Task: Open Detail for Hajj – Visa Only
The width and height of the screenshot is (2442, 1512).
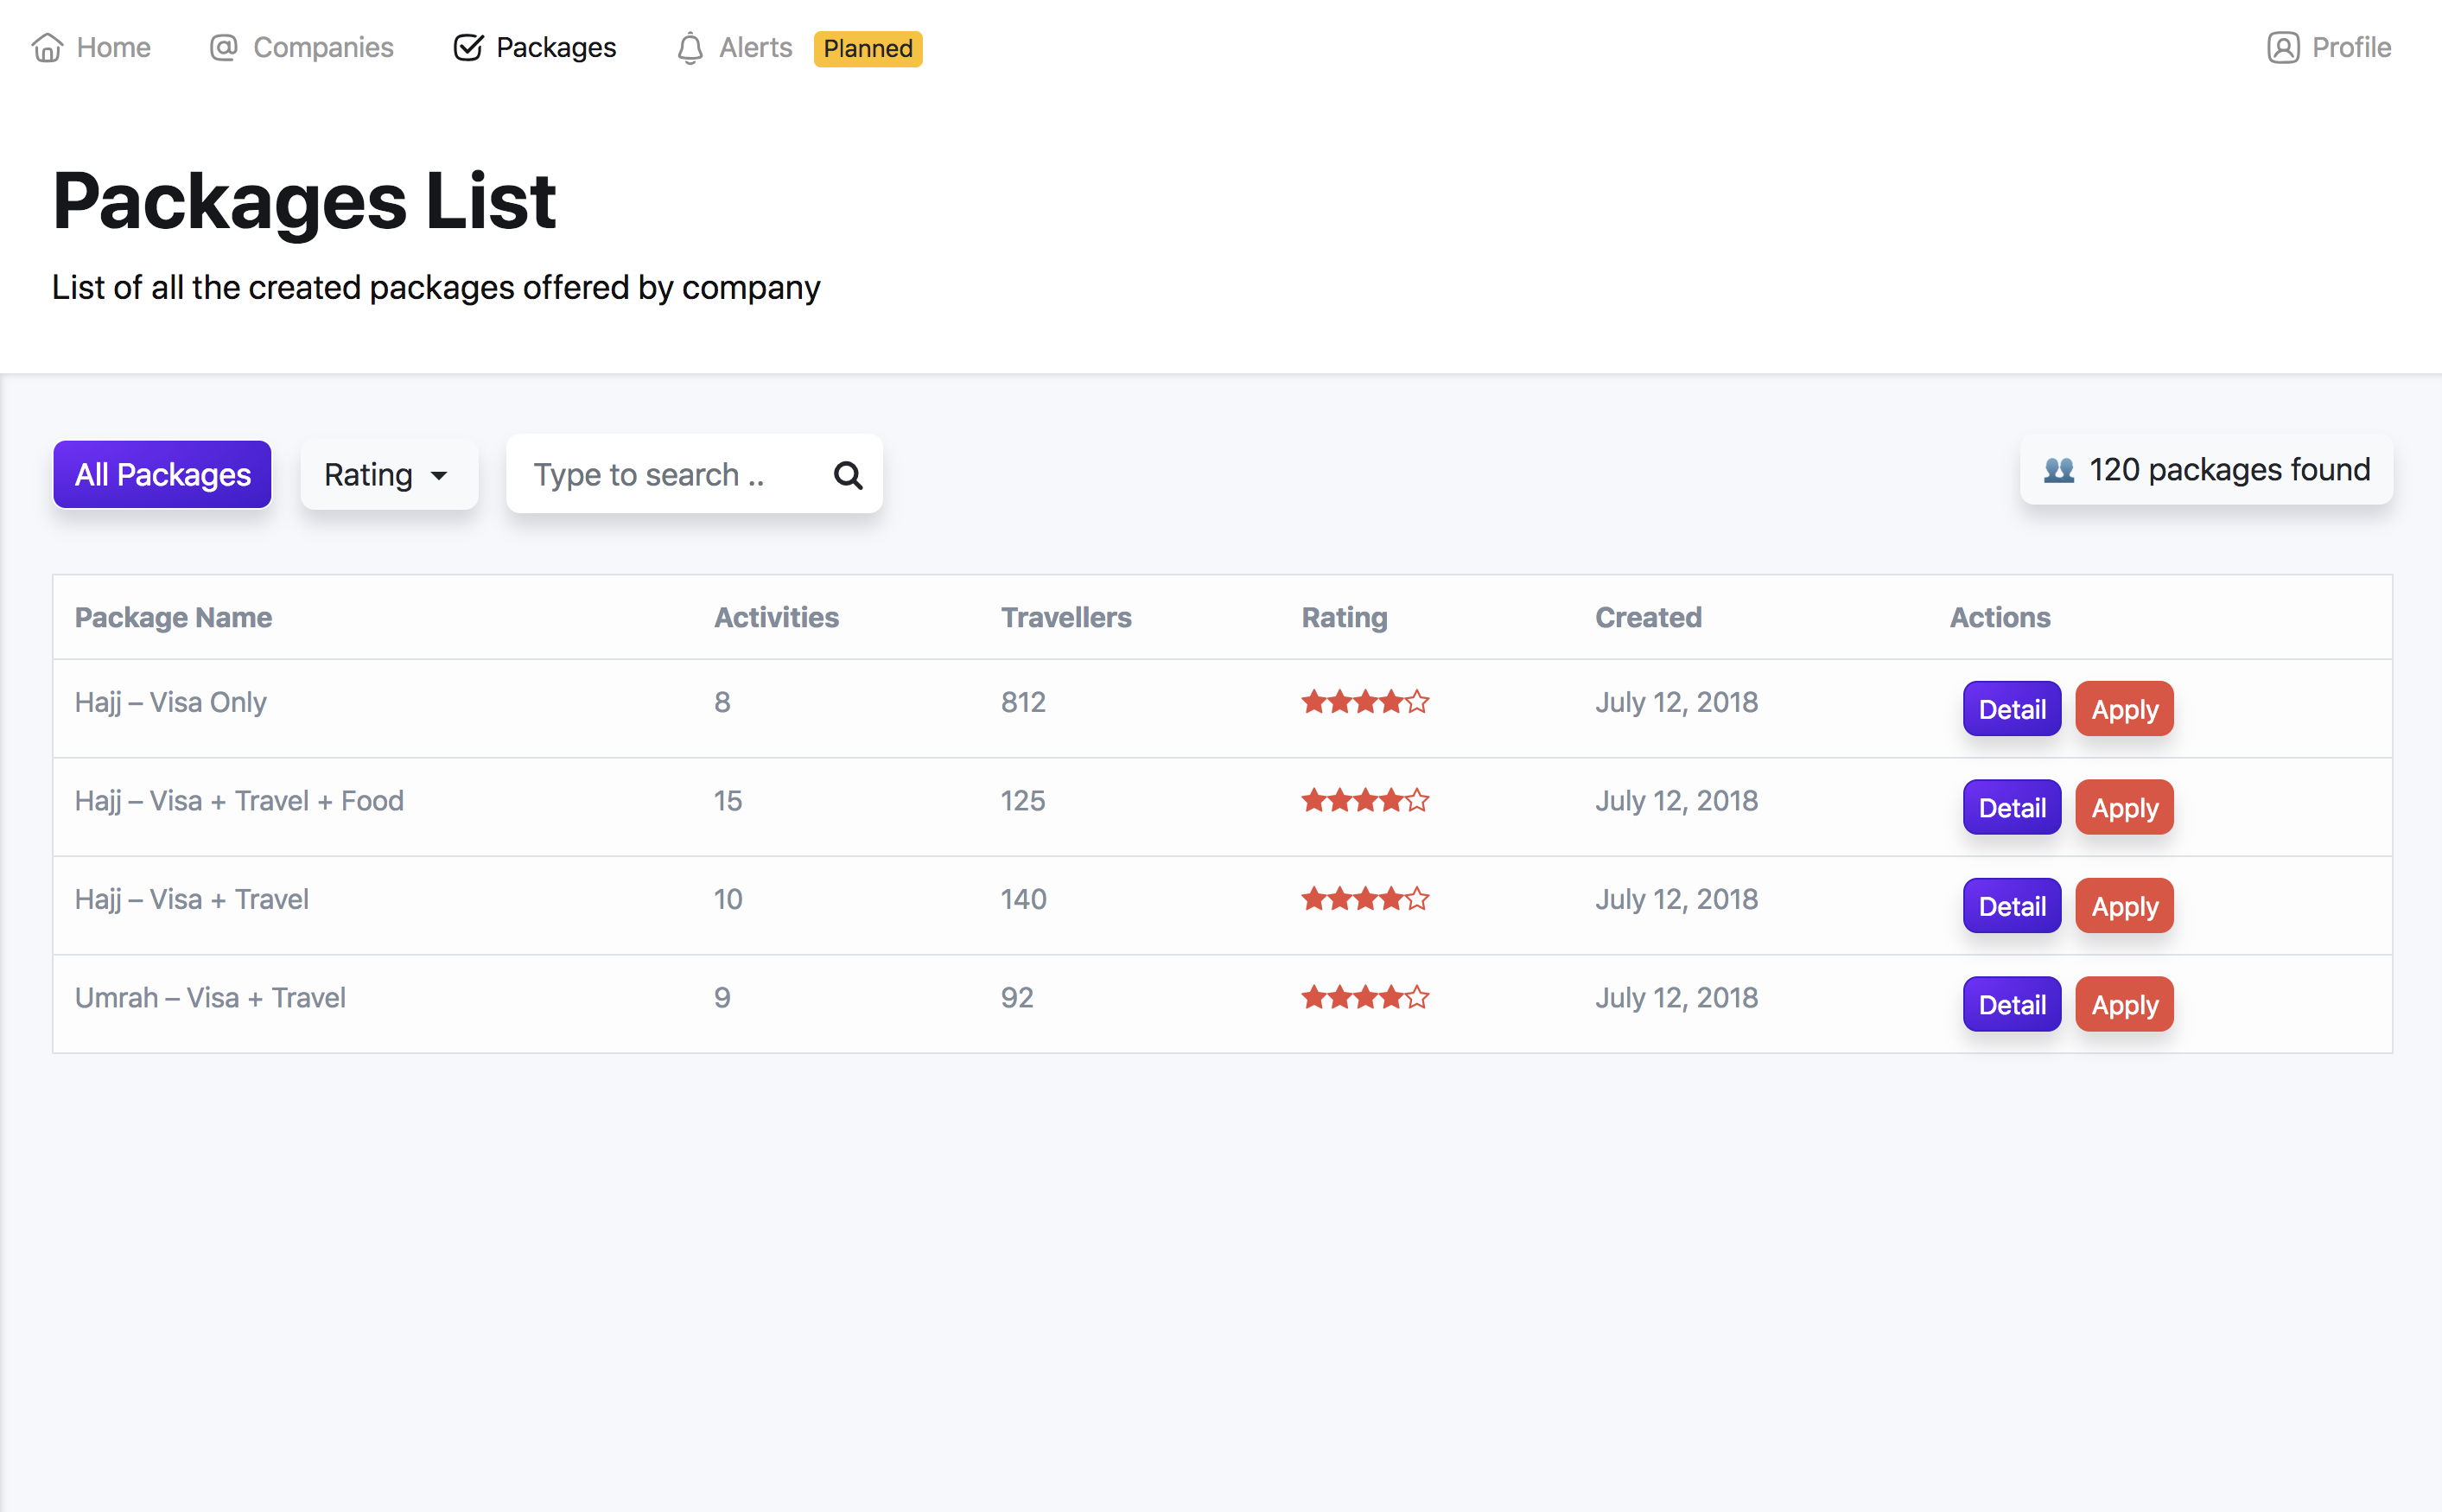Action: click(x=2011, y=709)
